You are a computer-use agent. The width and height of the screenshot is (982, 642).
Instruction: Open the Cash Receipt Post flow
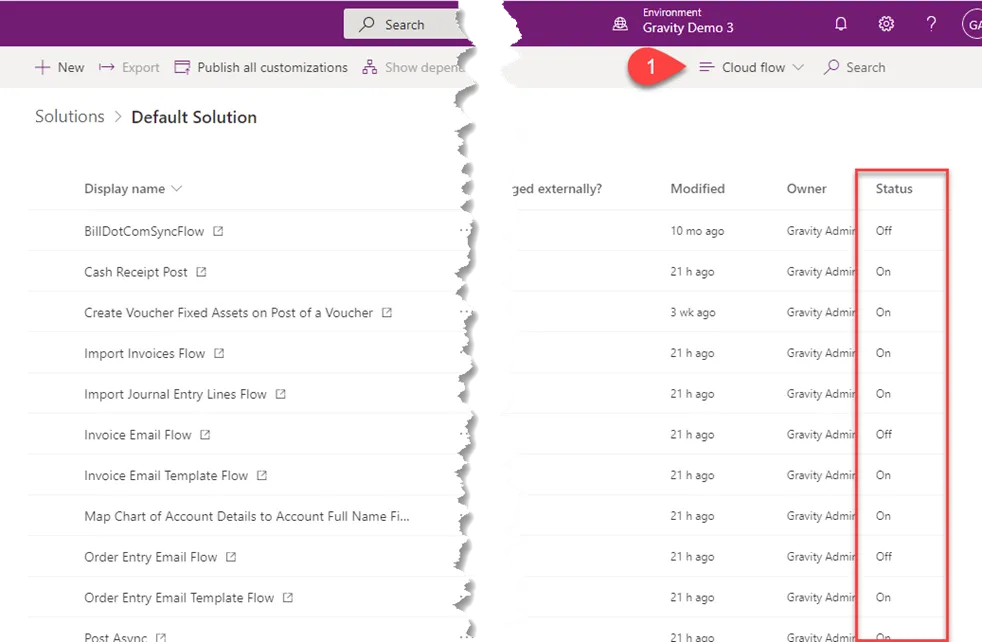click(x=136, y=272)
